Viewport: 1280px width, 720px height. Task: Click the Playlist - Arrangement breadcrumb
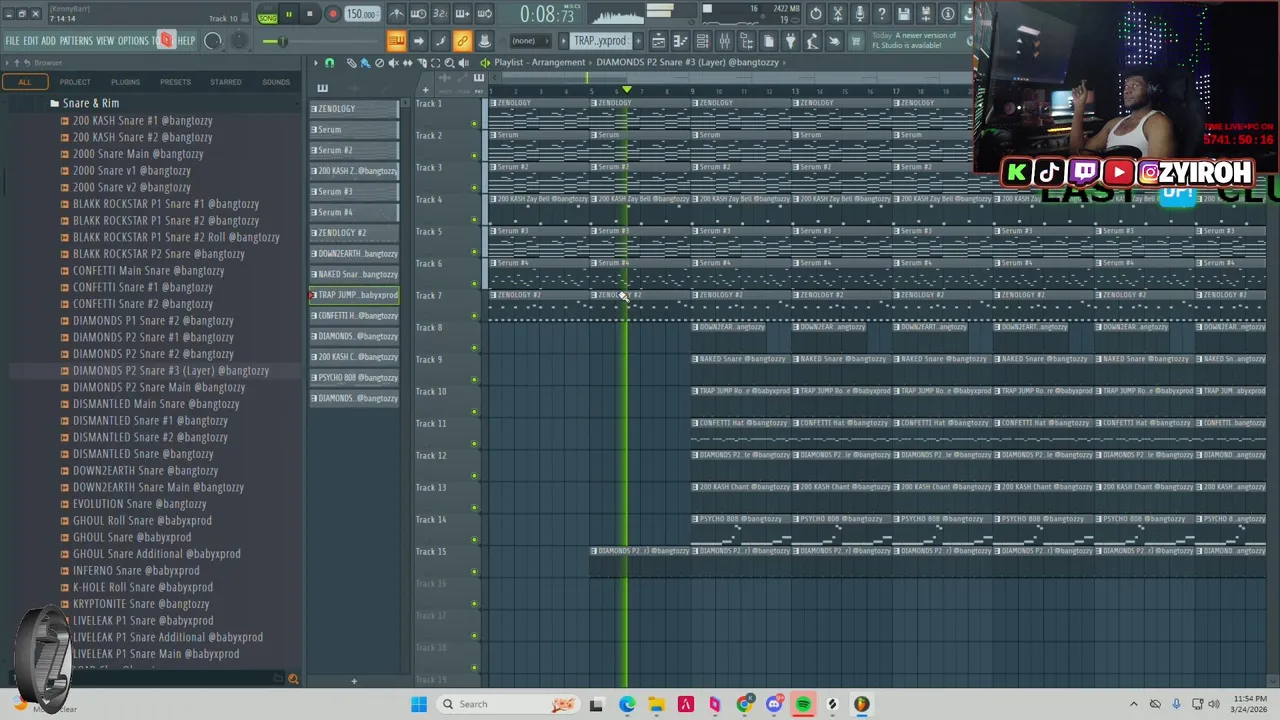(x=539, y=62)
